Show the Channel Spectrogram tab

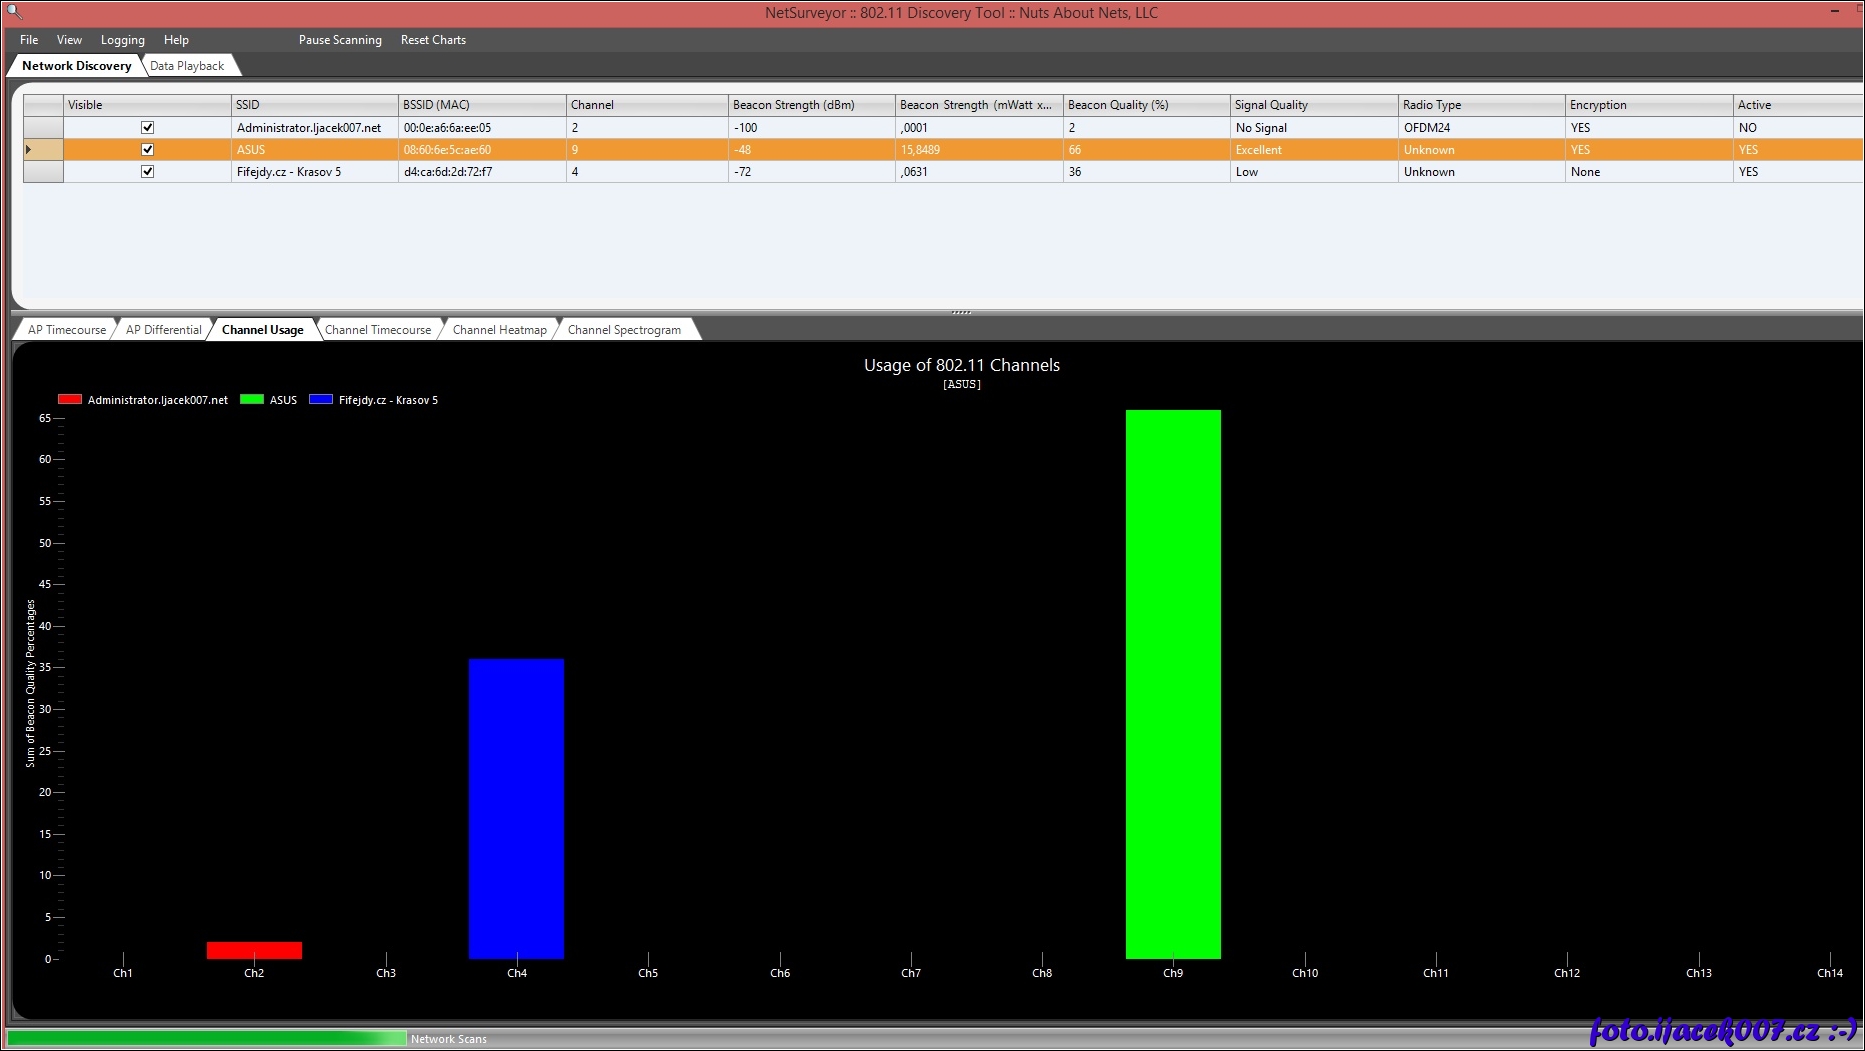(624, 330)
